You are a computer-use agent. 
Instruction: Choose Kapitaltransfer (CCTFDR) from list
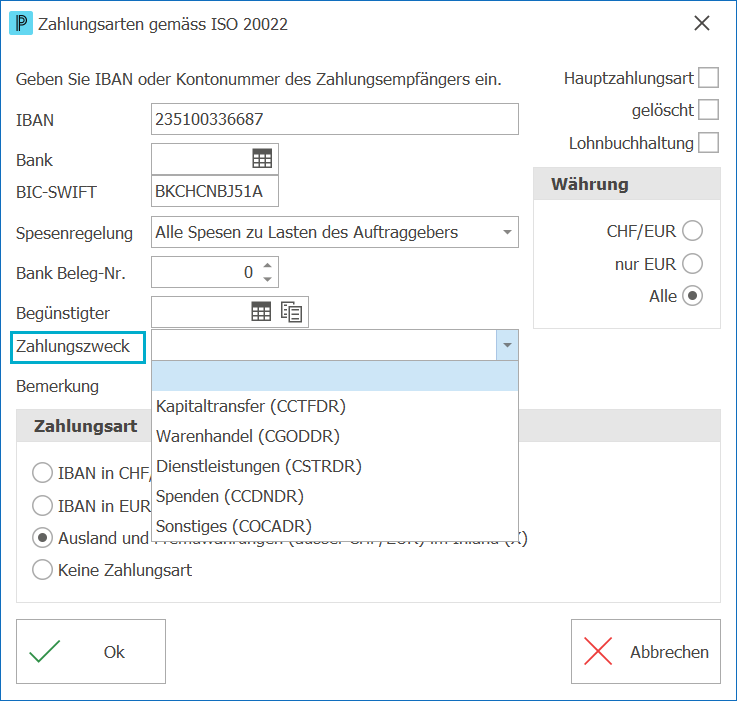[335, 406]
